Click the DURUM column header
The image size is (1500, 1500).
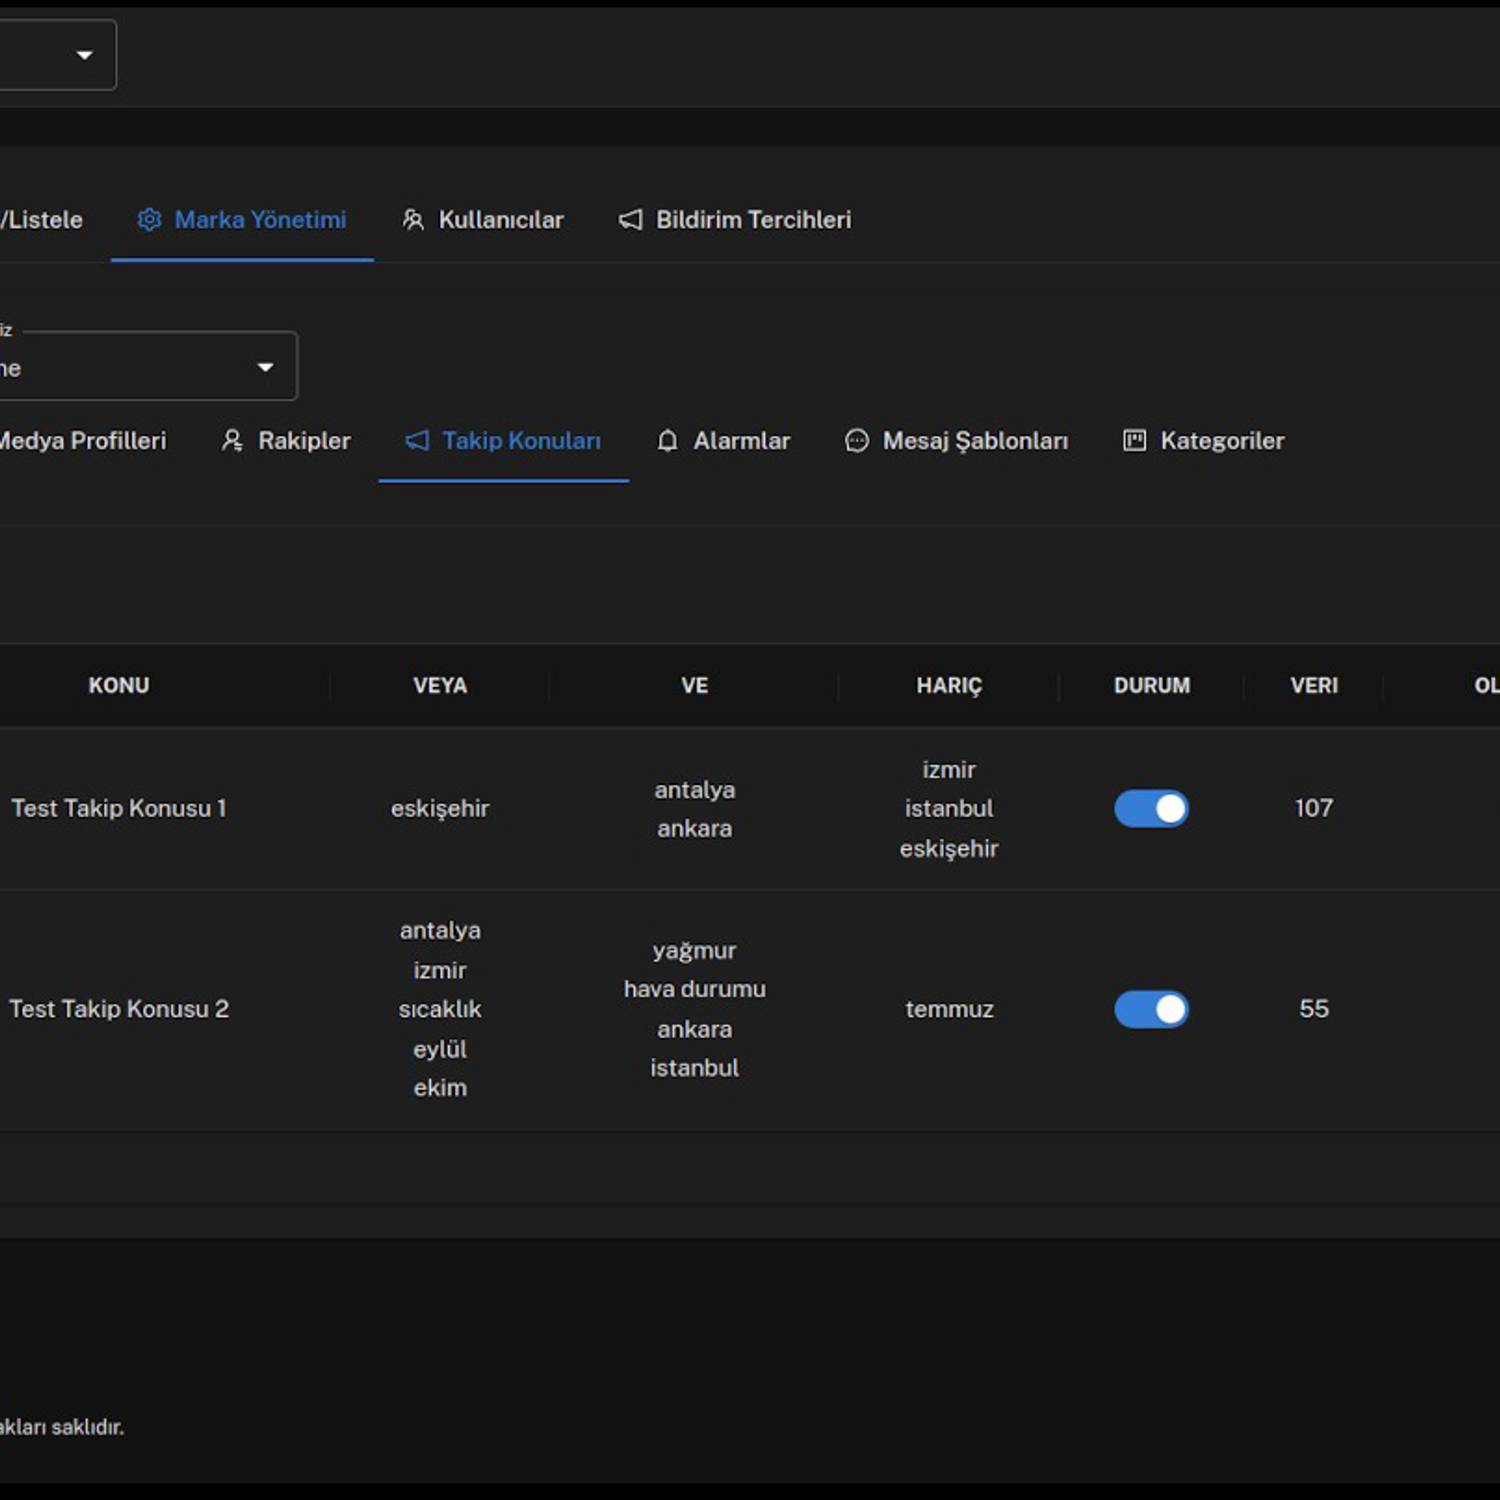pyautogui.click(x=1151, y=686)
